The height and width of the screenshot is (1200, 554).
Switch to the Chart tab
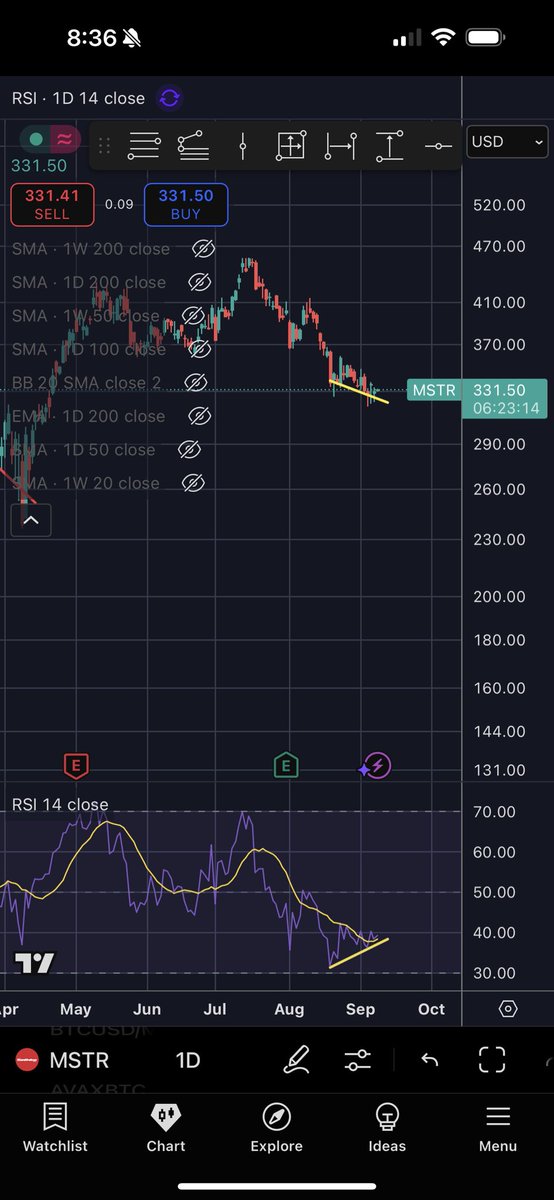[166, 1128]
